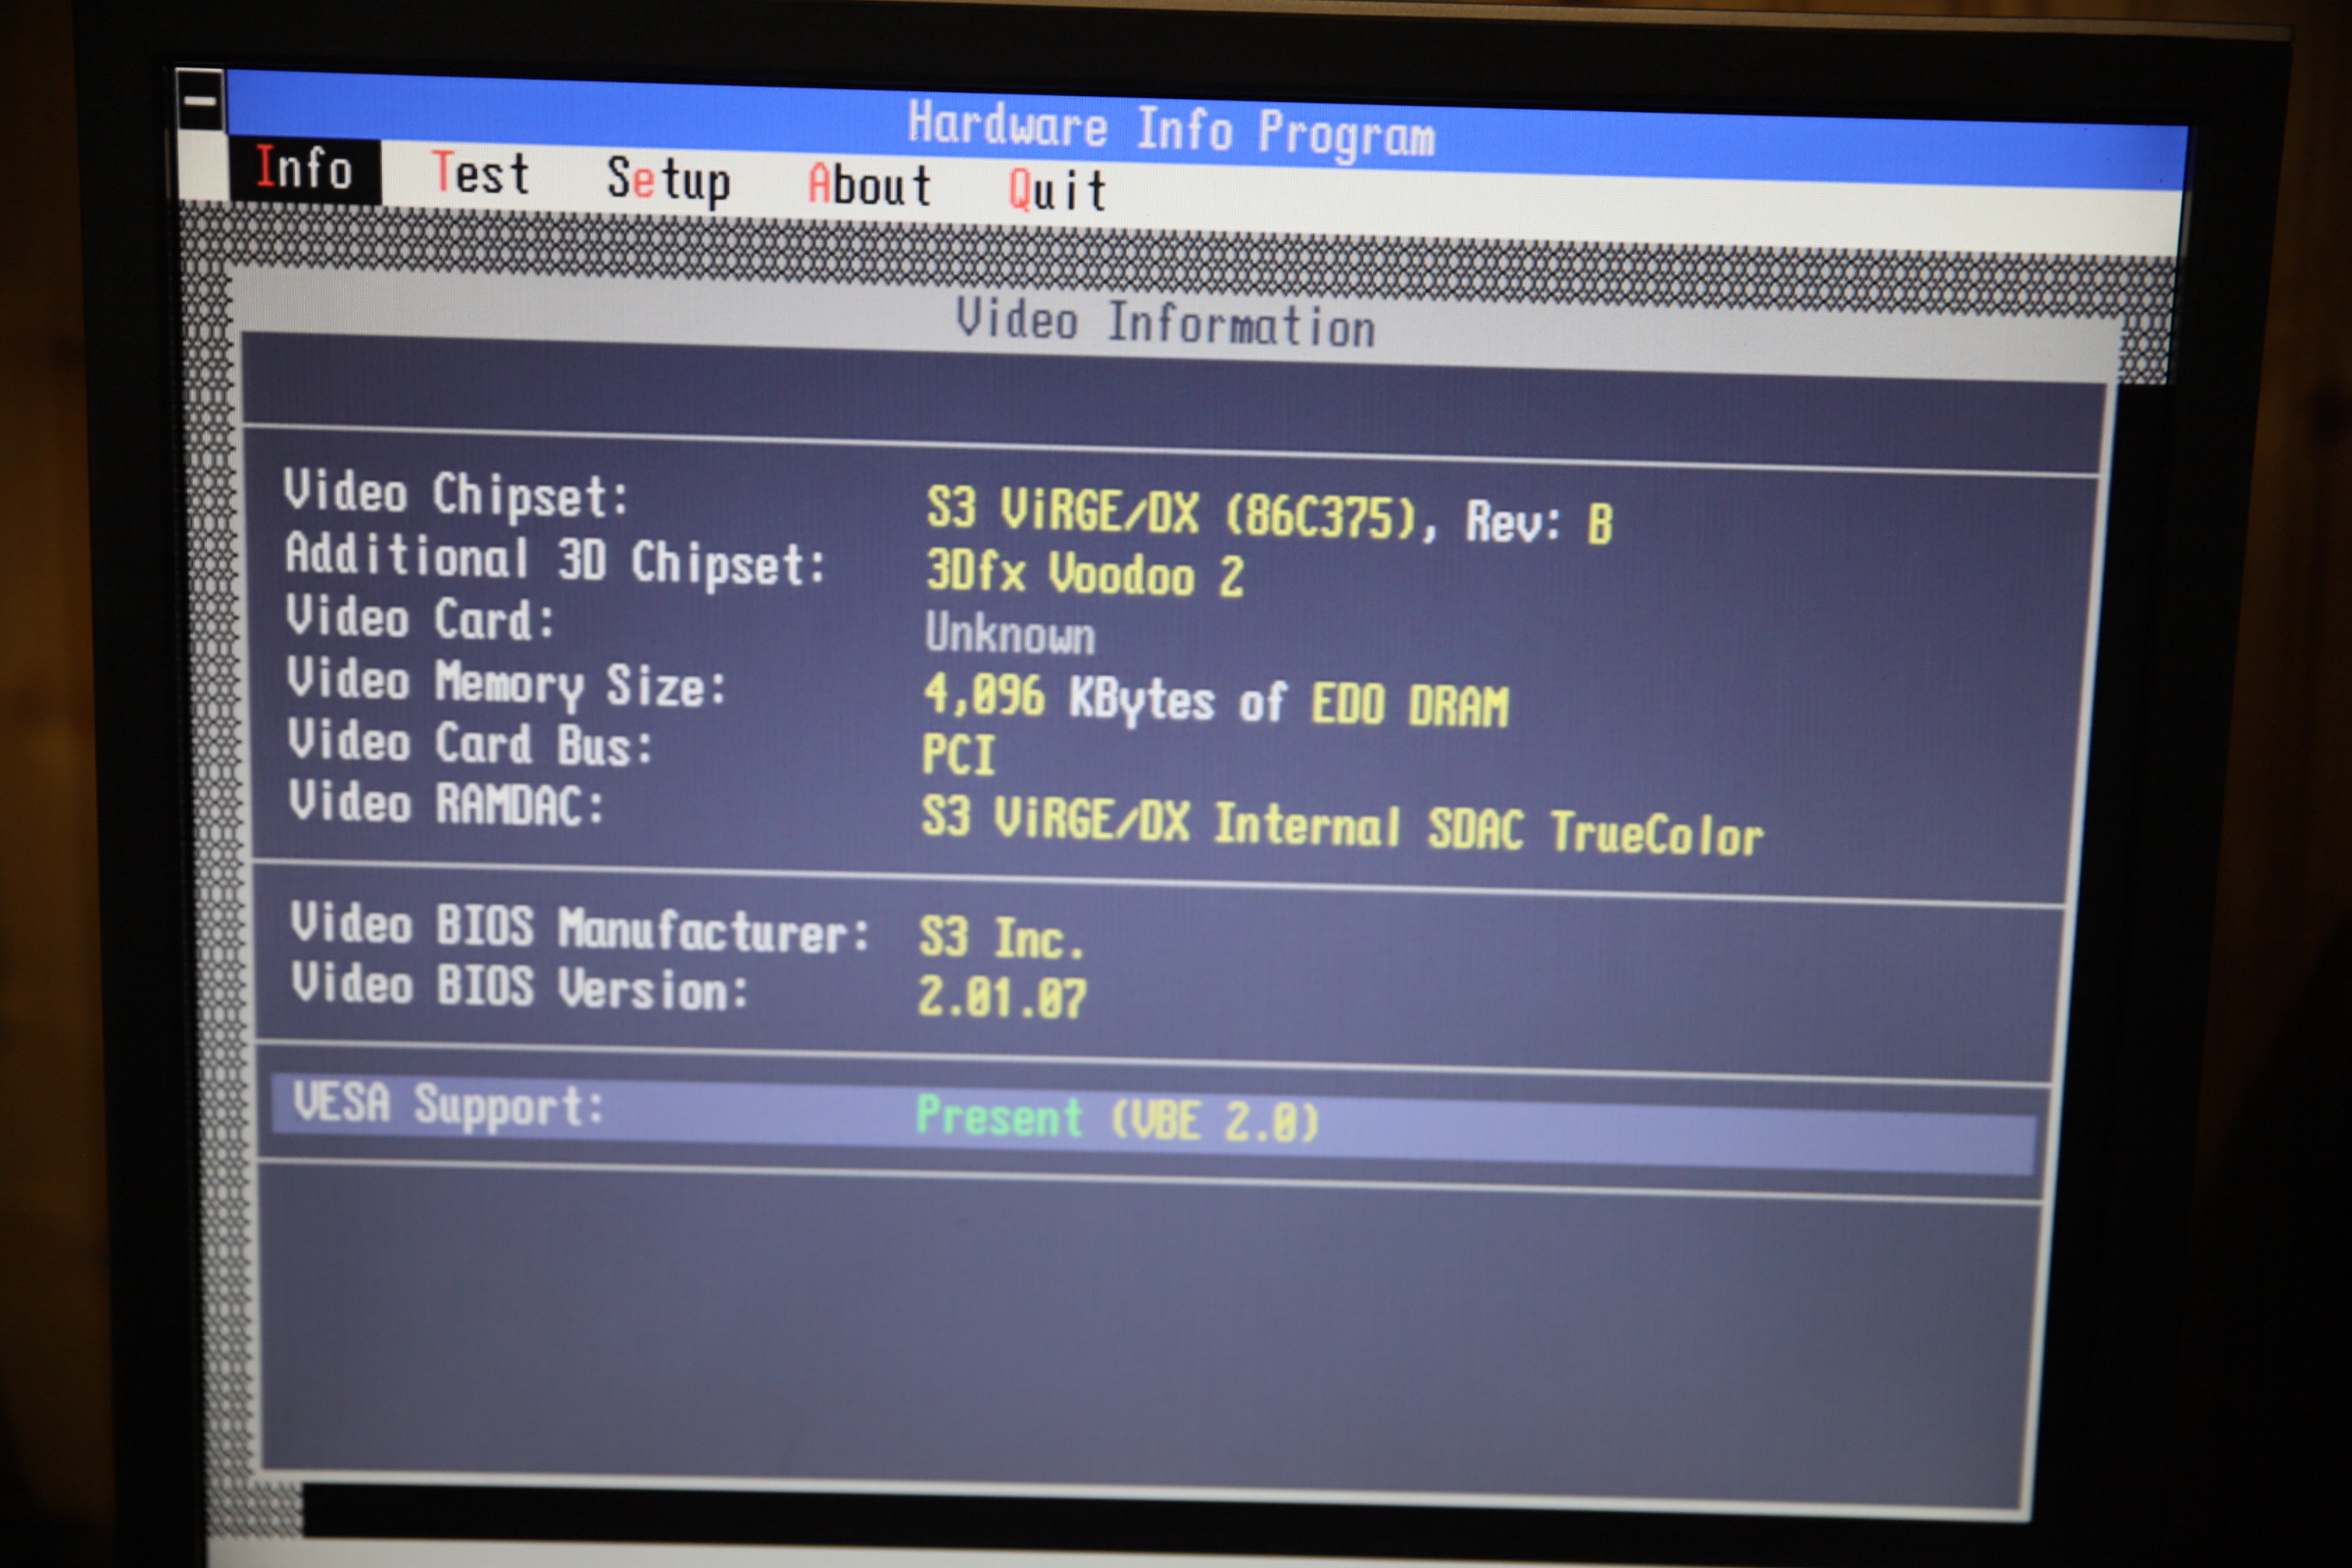Select the highlighted VESA Support row label
Screen dimensions: 2352x1568
(449, 1106)
